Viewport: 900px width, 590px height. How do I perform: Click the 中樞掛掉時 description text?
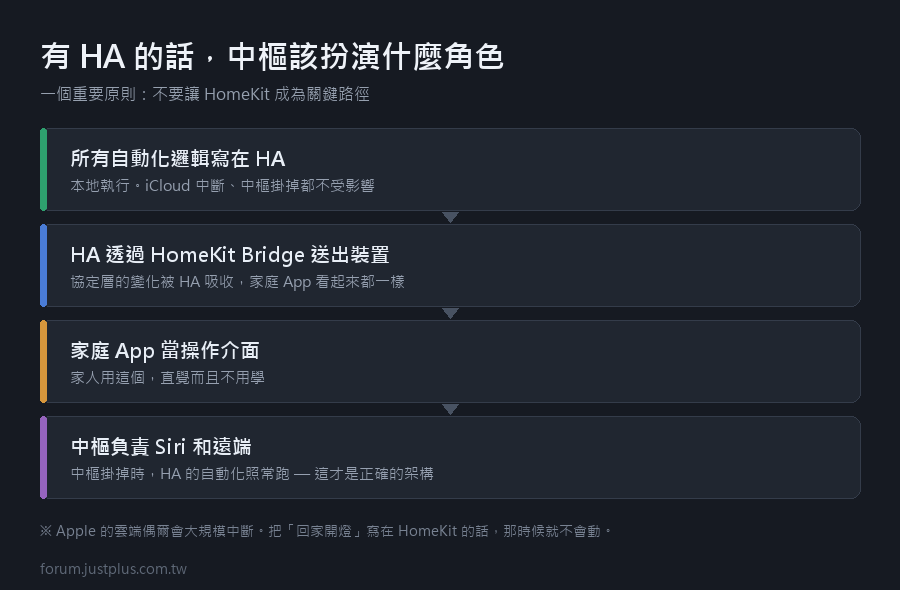click(252, 473)
